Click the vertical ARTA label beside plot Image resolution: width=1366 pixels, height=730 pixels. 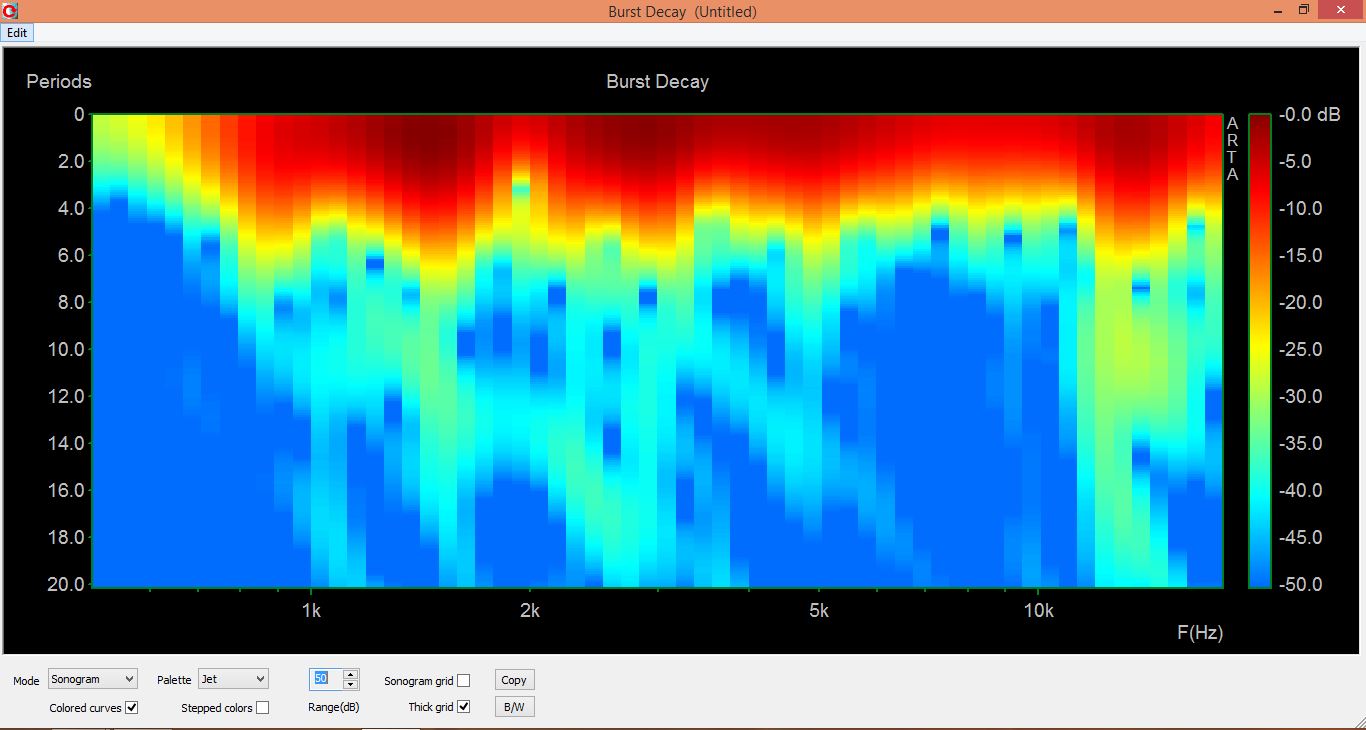pos(1232,149)
